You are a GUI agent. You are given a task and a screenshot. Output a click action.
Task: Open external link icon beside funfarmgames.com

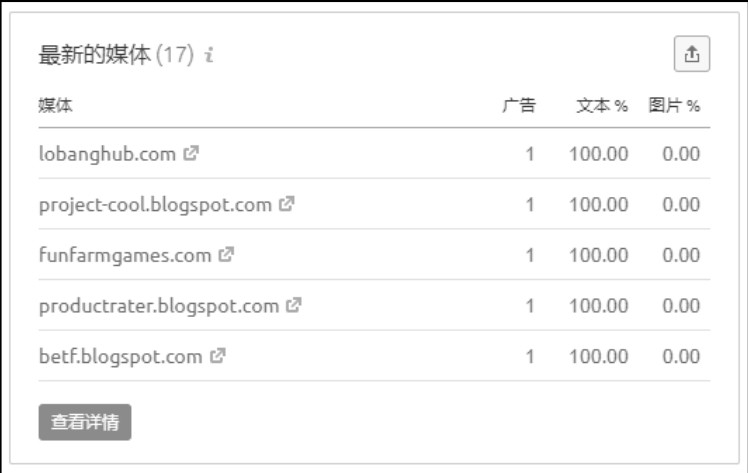coord(226,254)
